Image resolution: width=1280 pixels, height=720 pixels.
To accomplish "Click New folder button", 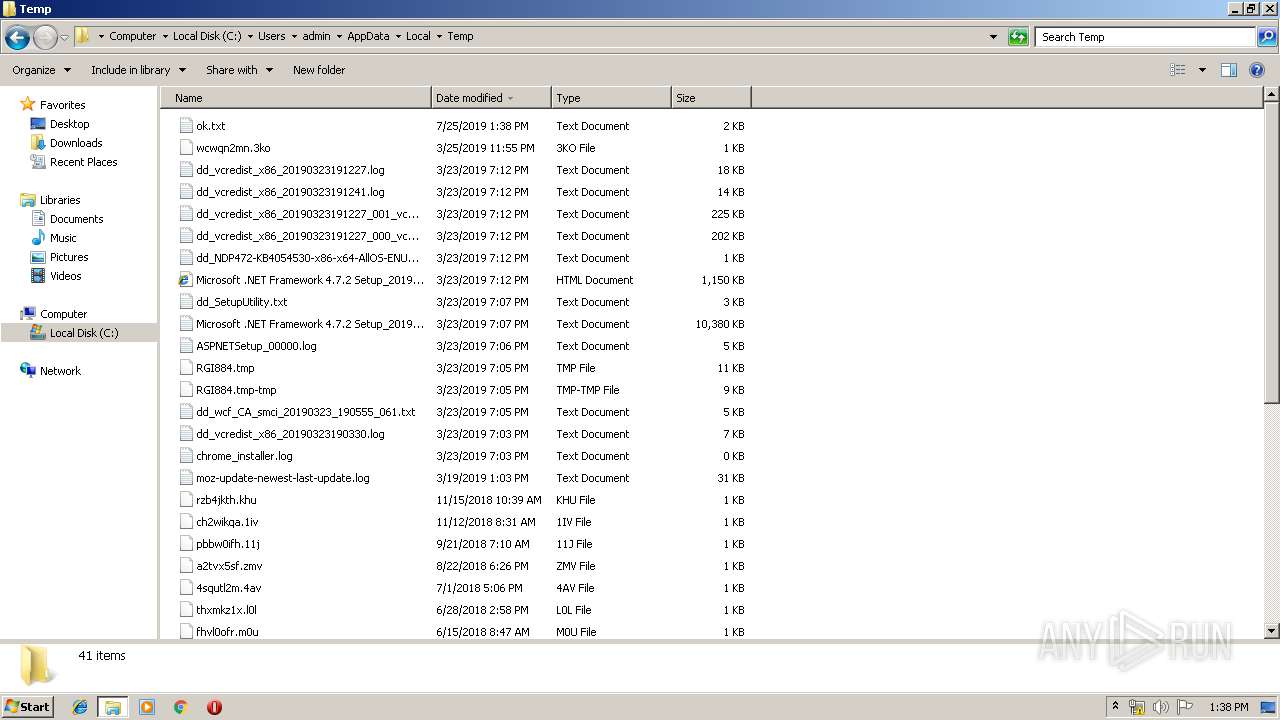I will pos(319,70).
